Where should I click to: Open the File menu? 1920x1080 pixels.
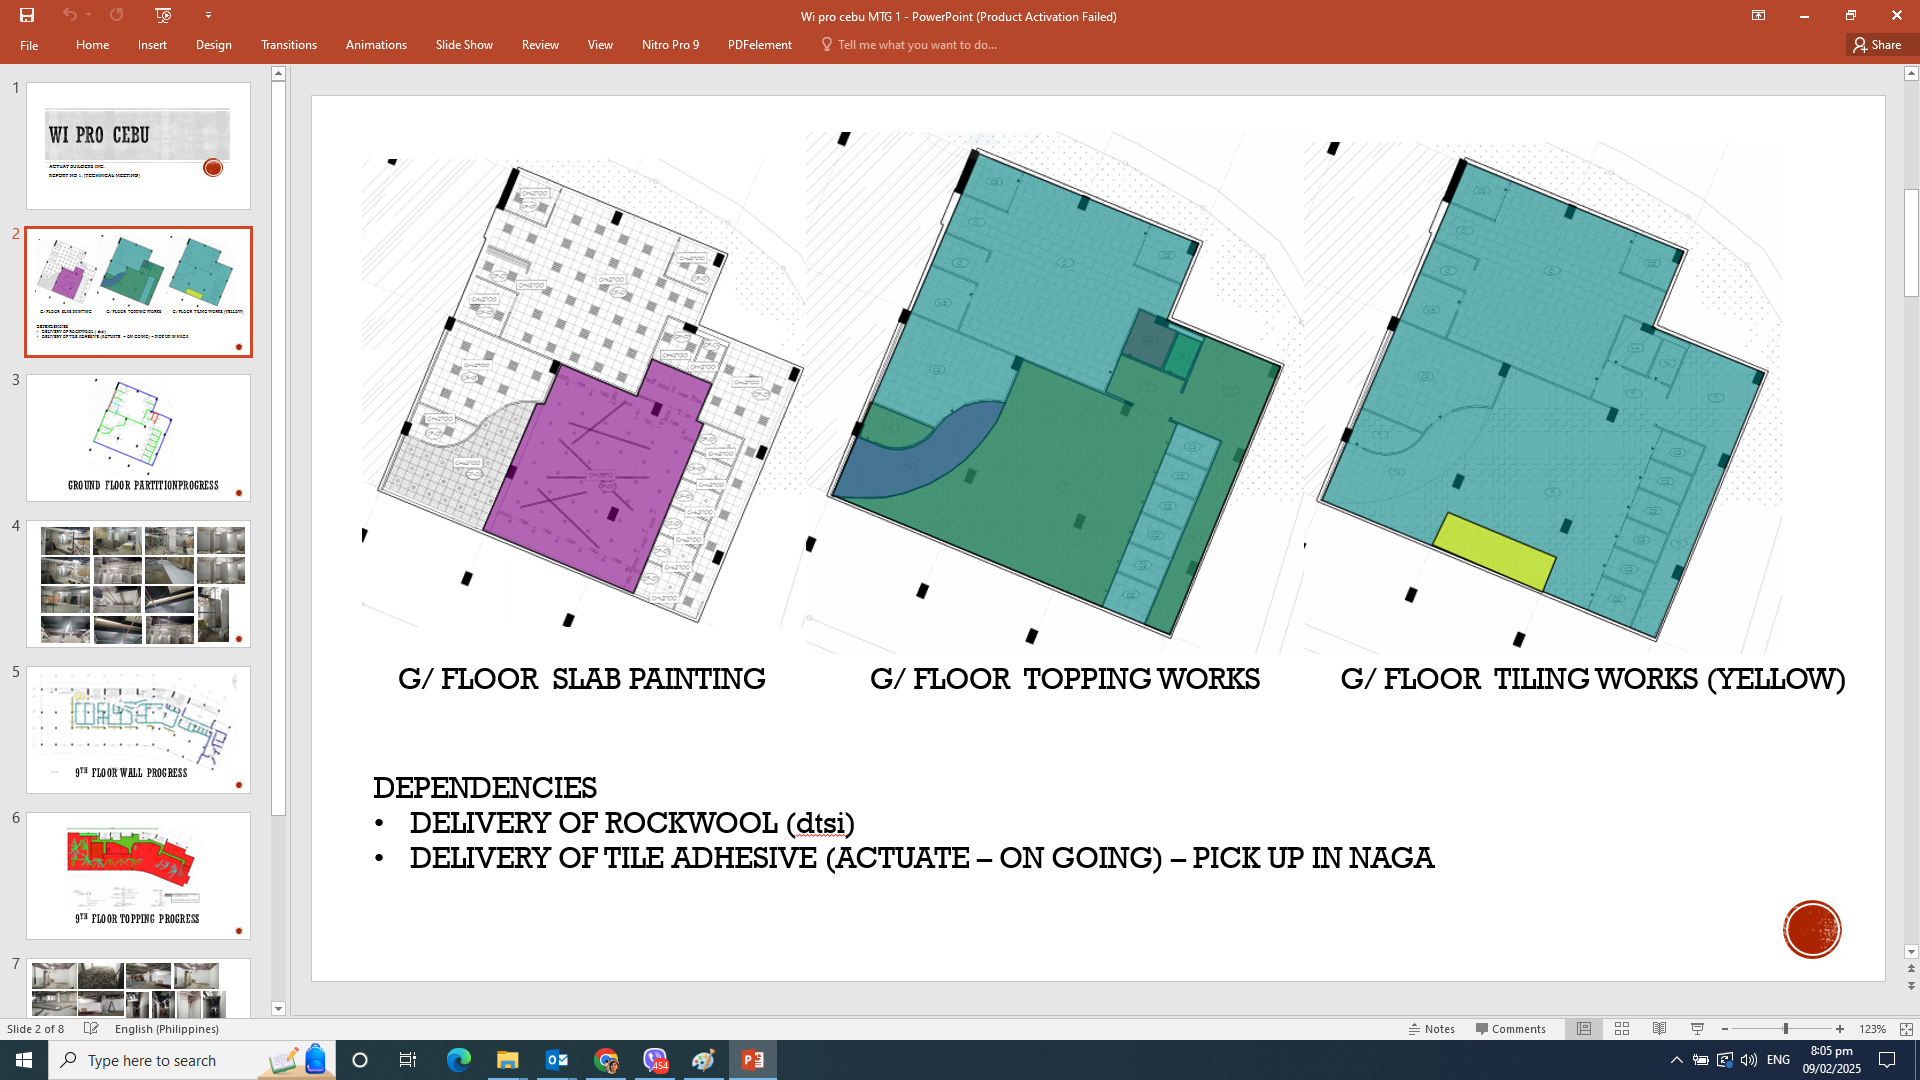pyautogui.click(x=29, y=45)
